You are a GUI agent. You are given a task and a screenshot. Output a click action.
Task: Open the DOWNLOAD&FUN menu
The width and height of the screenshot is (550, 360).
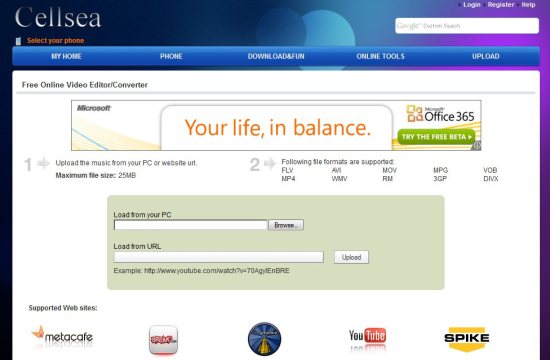point(276,56)
